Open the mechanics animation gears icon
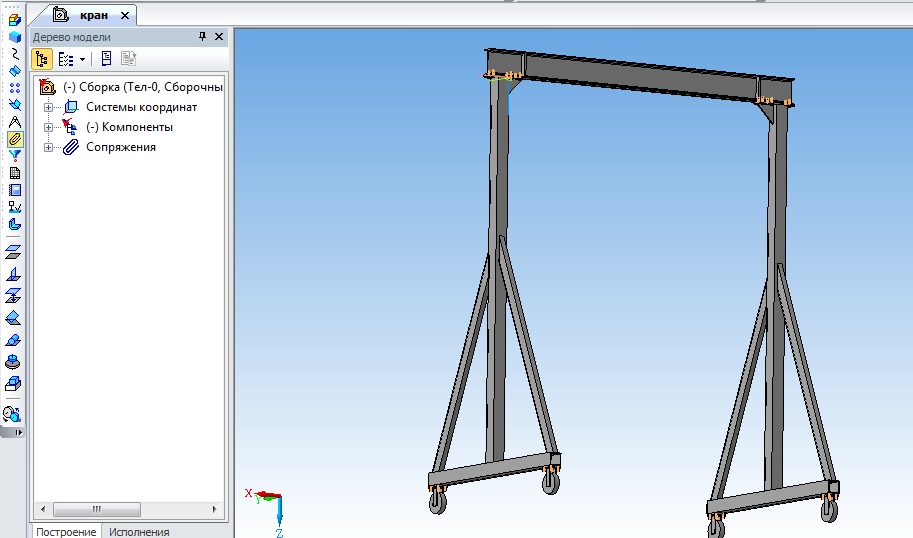Screen dimensions: 913x538 coord(12,414)
